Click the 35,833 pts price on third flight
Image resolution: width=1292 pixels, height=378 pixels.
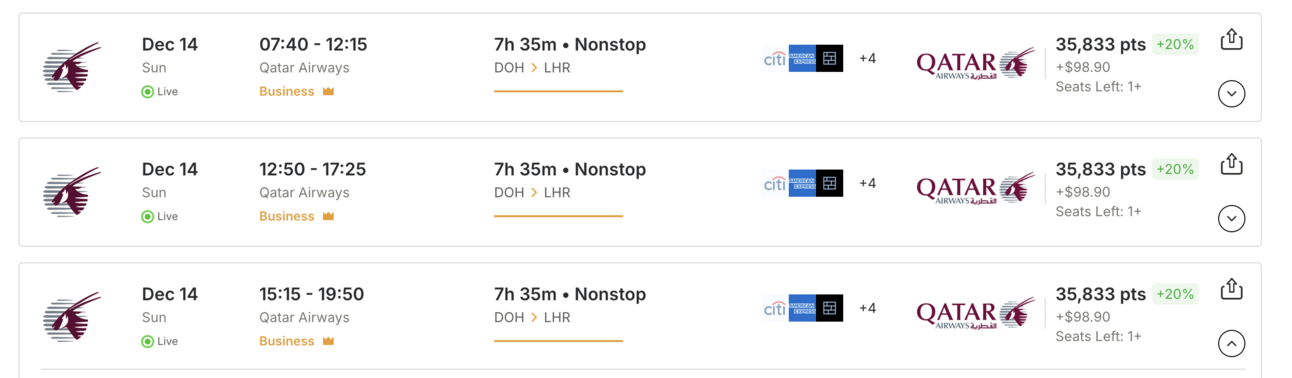pyautogui.click(x=1100, y=294)
